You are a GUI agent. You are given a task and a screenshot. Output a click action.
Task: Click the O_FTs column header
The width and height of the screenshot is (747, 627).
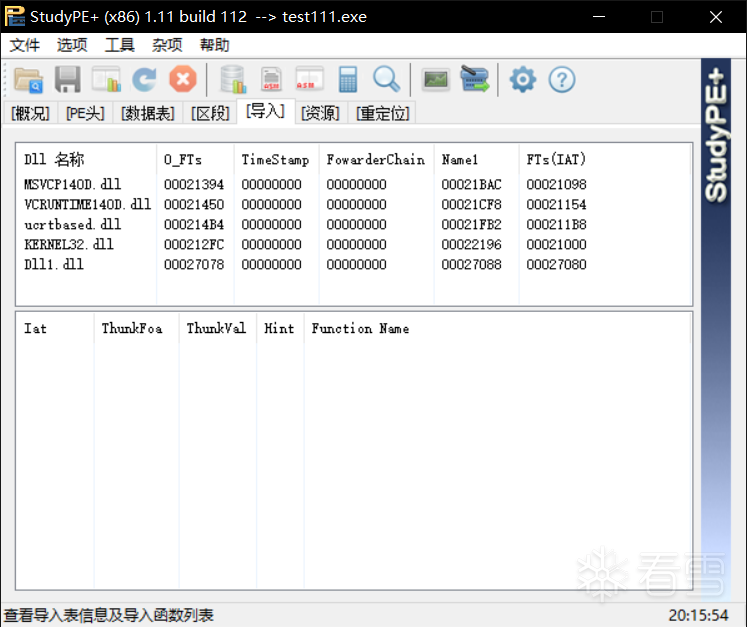coord(195,160)
